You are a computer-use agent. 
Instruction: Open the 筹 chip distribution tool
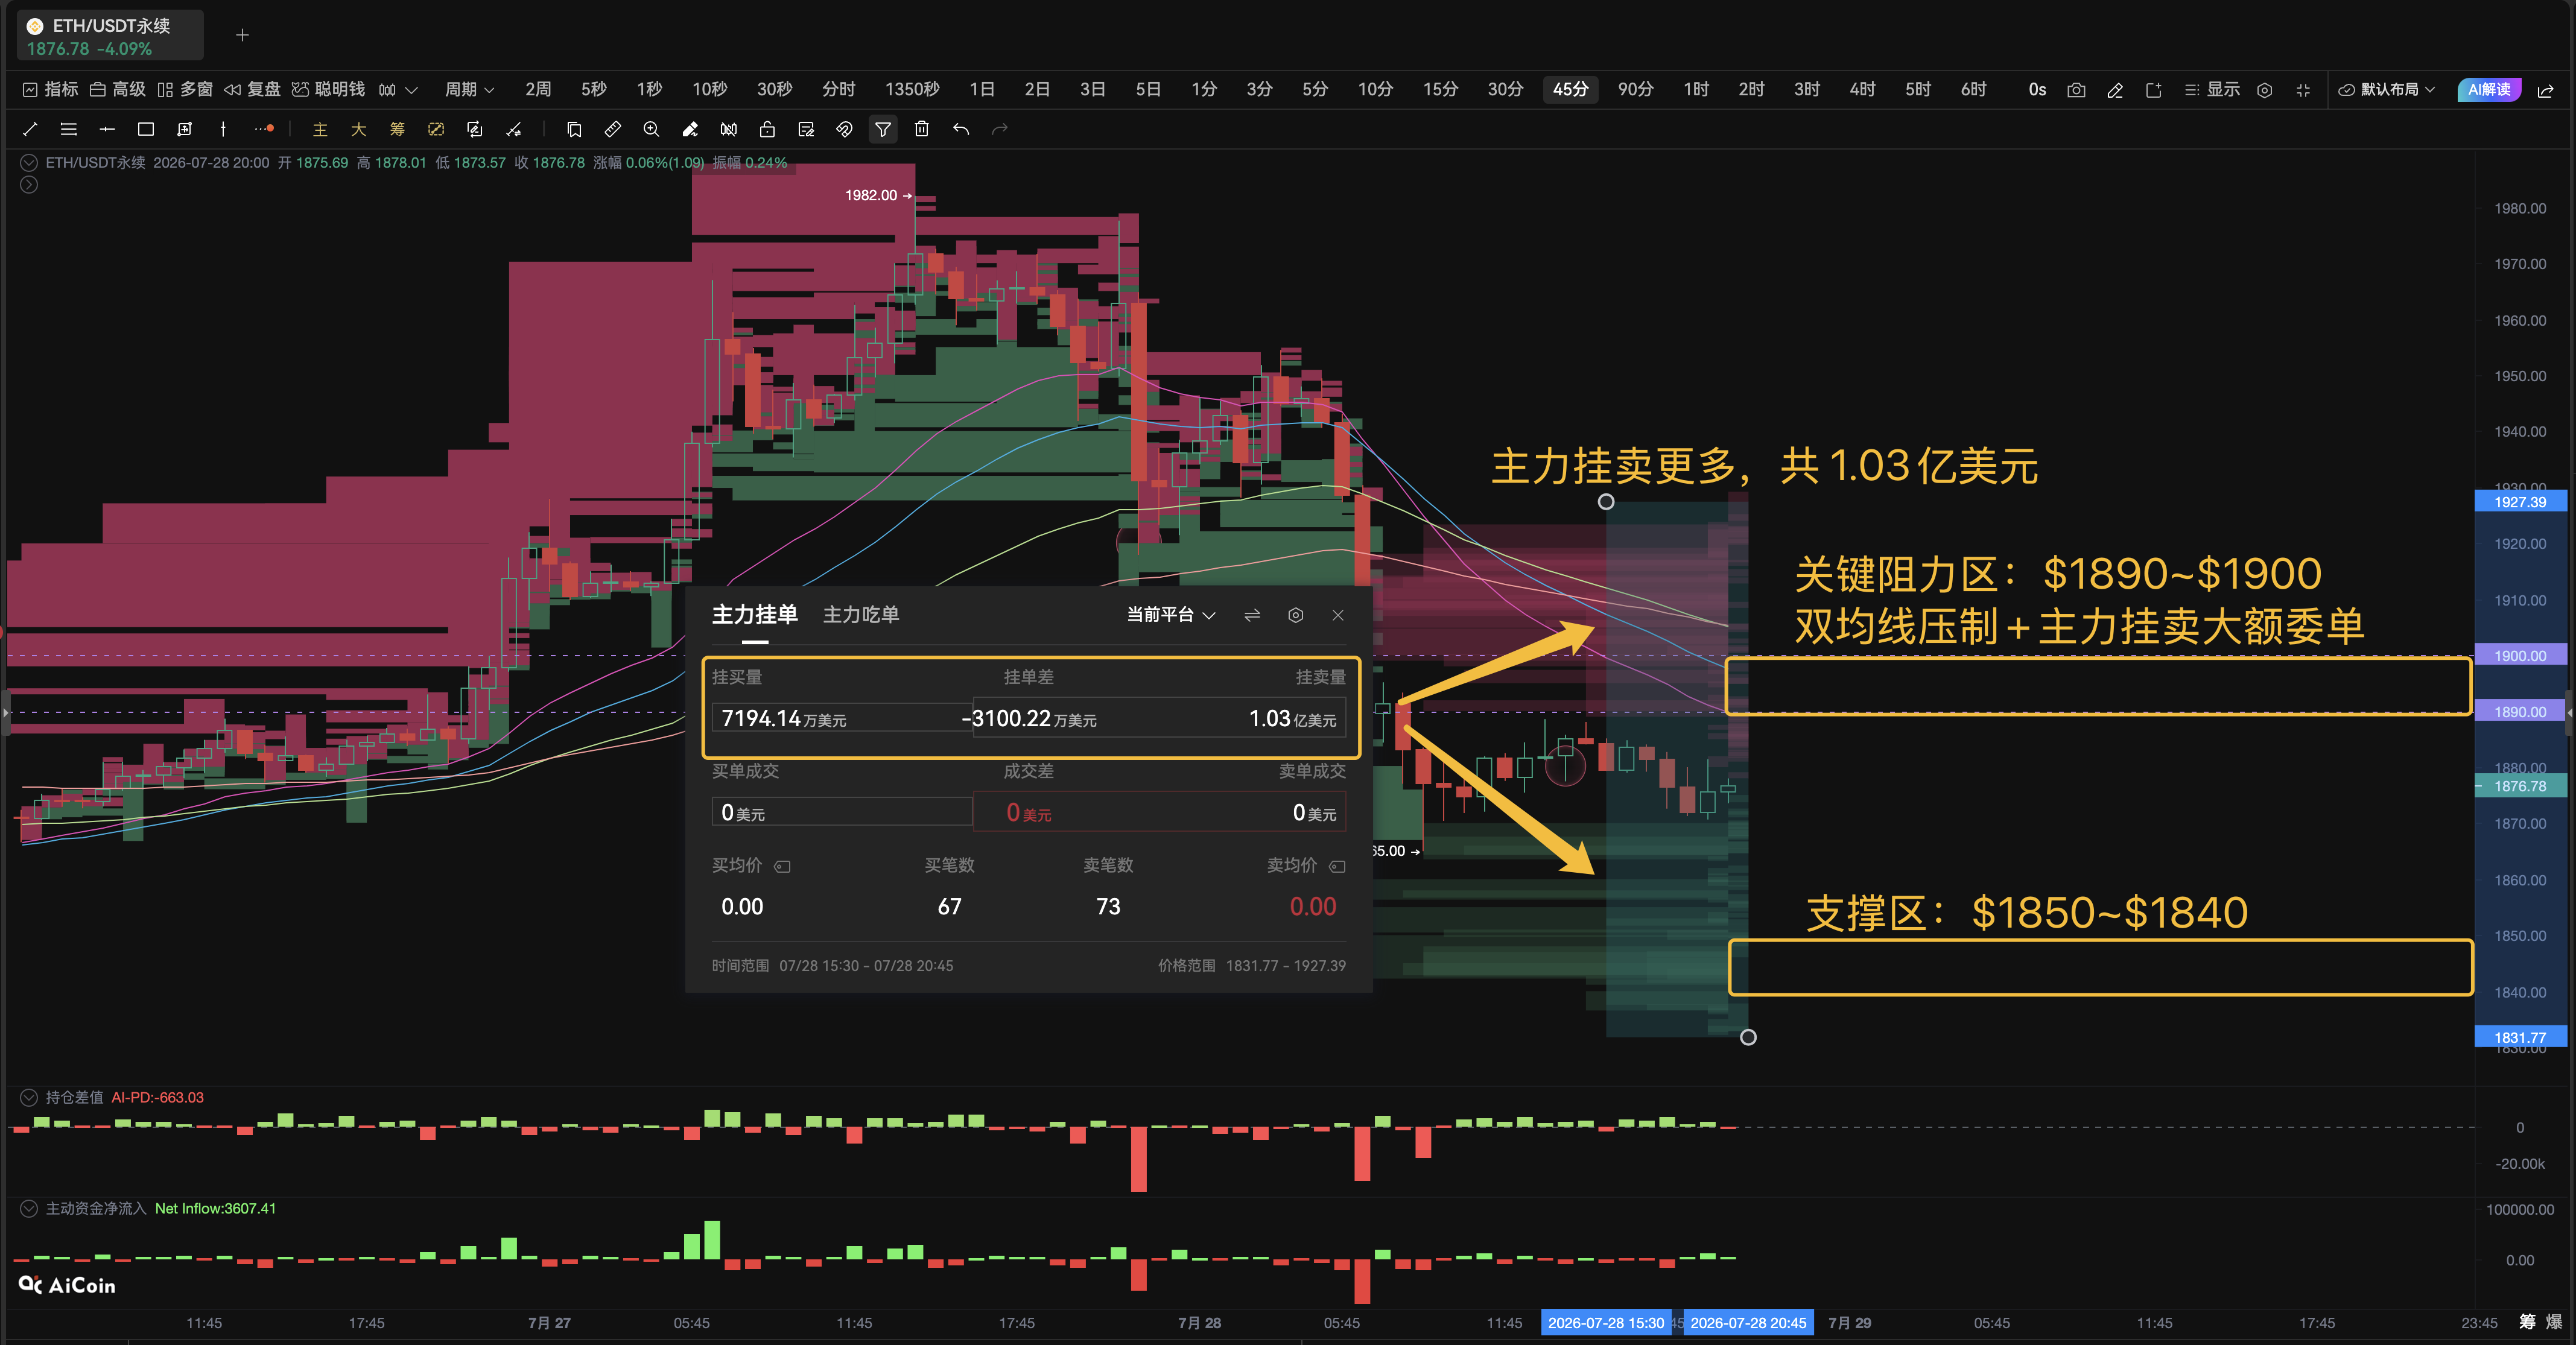397,129
